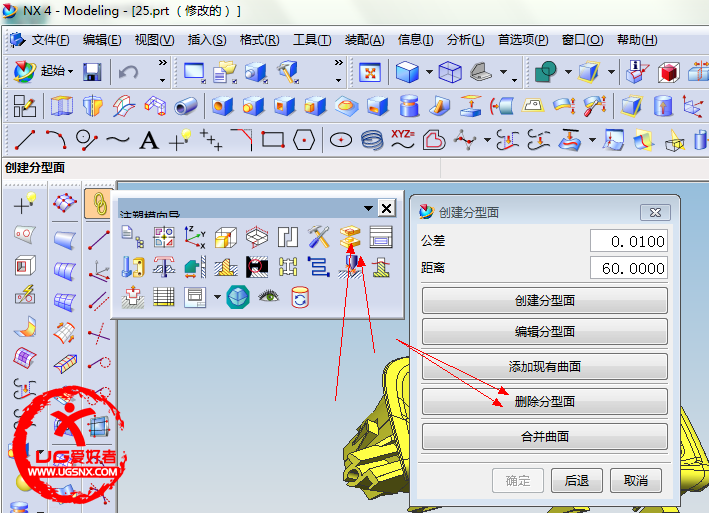The width and height of the screenshot is (709, 513).
Task: Open the 装配(A) assembly menu
Action: click(364, 40)
